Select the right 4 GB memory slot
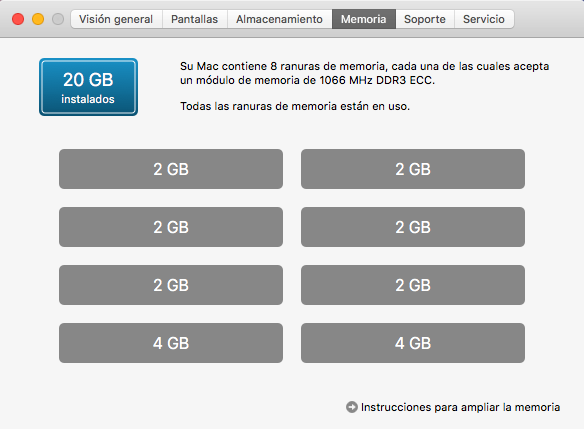Image resolution: width=584 pixels, height=429 pixels. click(x=413, y=343)
